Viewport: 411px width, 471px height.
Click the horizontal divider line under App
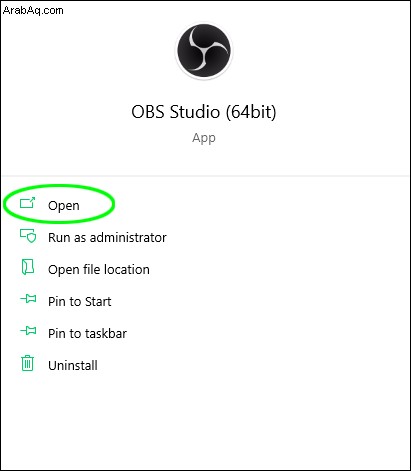[205, 176]
